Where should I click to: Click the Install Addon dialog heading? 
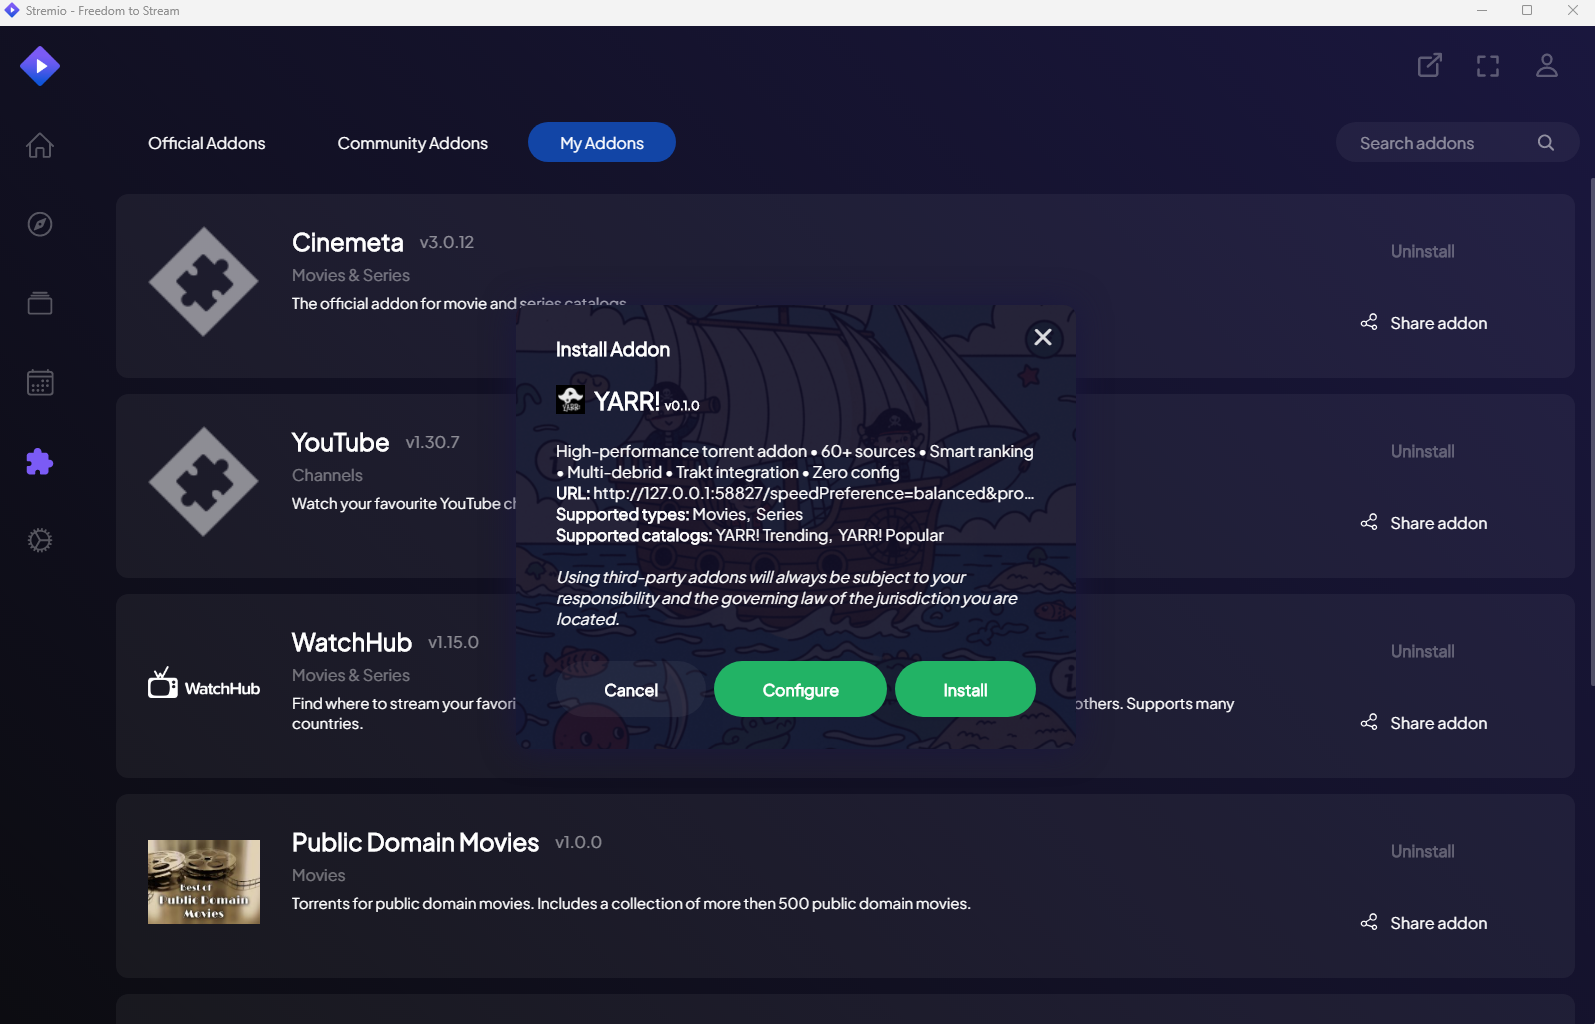[613, 349]
